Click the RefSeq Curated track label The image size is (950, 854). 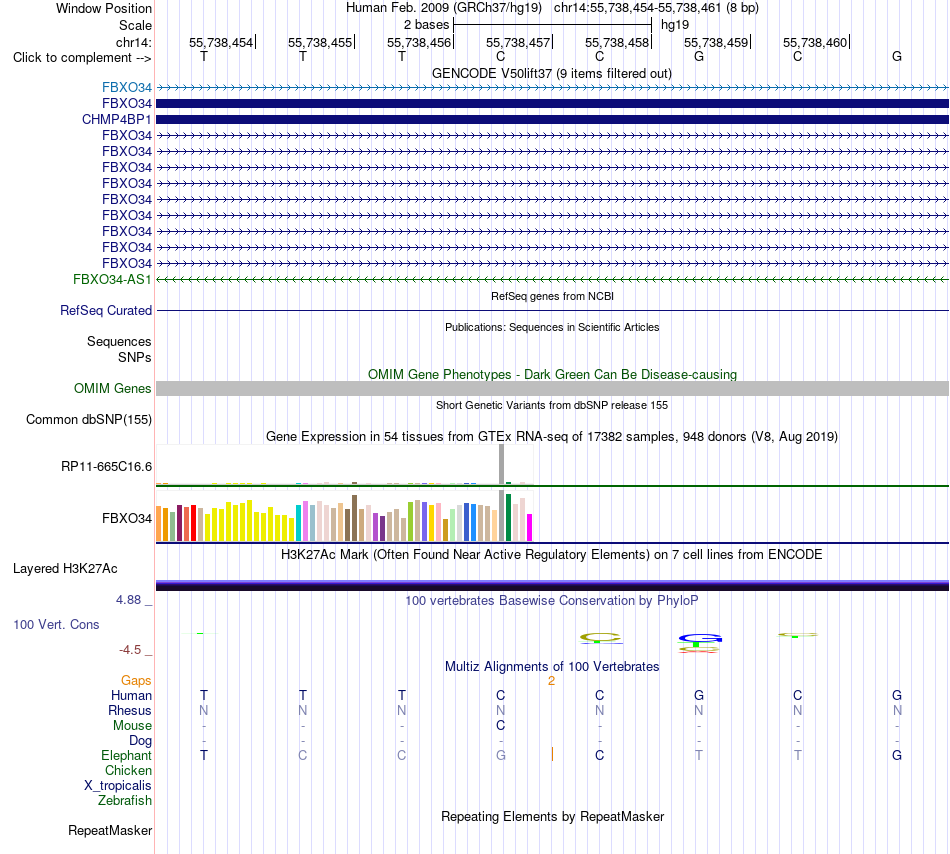click(105, 310)
